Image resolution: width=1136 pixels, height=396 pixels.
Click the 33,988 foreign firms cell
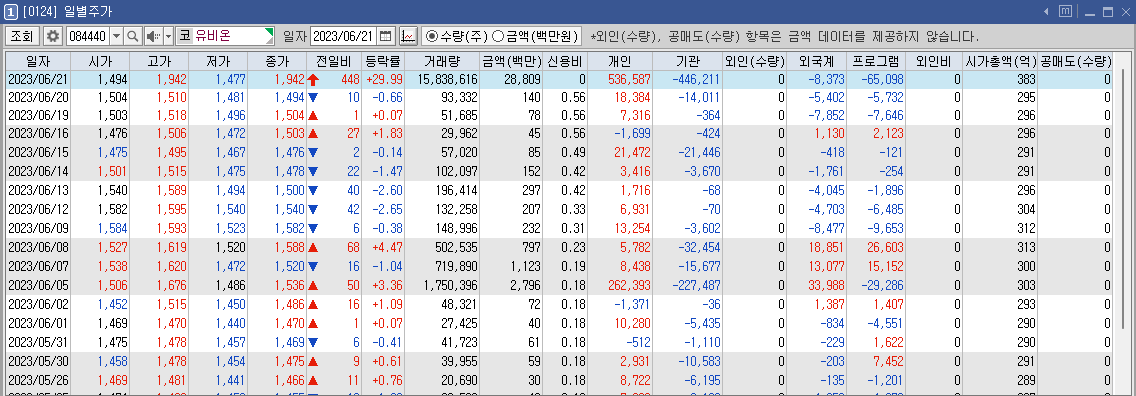pos(816,284)
